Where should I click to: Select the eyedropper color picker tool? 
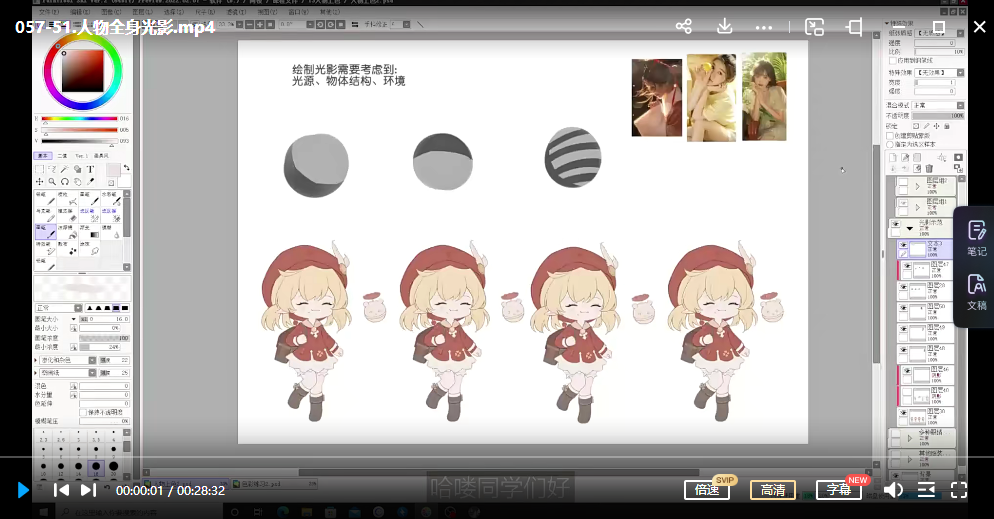90,181
